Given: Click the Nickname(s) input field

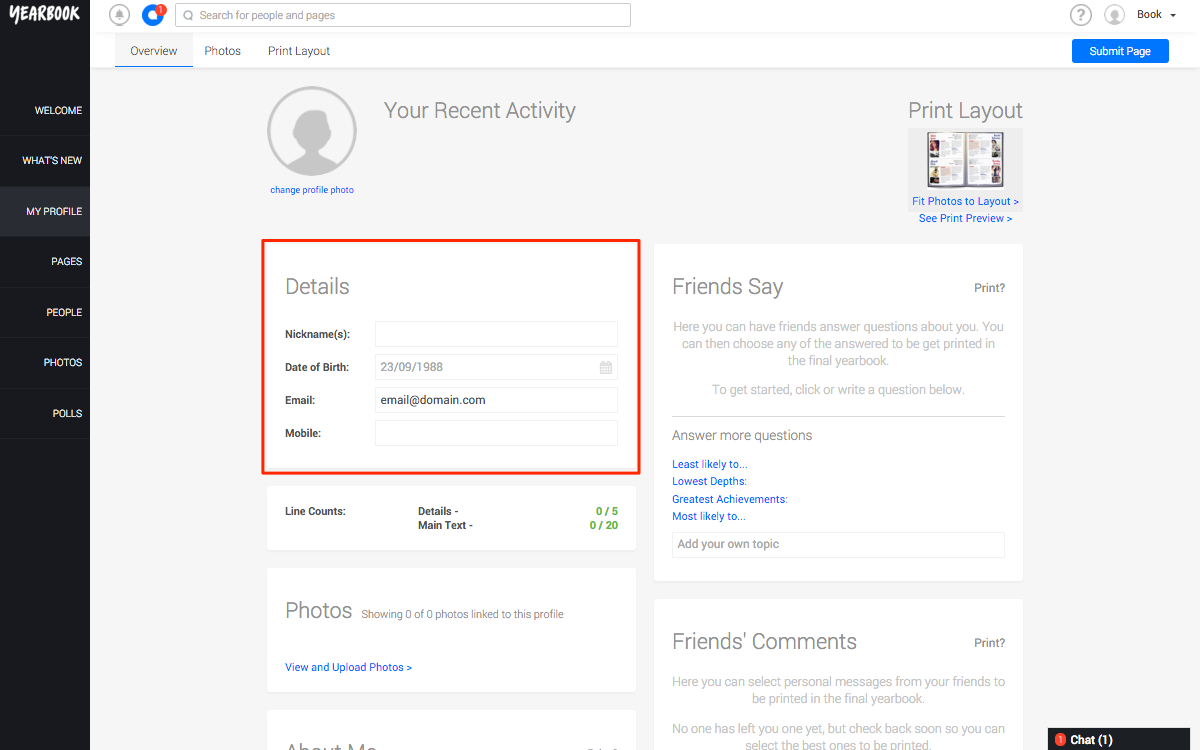Looking at the screenshot, I should (x=496, y=334).
